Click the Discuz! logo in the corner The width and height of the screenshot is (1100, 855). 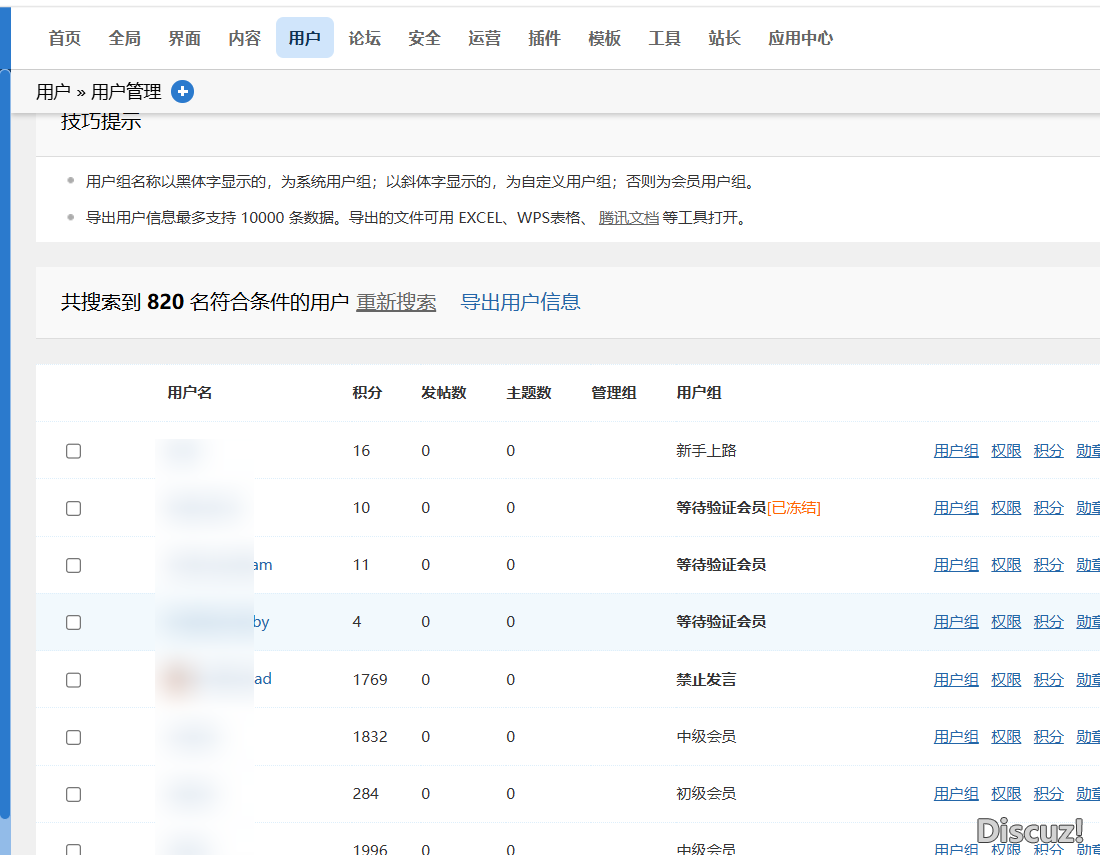pos(1030,830)
